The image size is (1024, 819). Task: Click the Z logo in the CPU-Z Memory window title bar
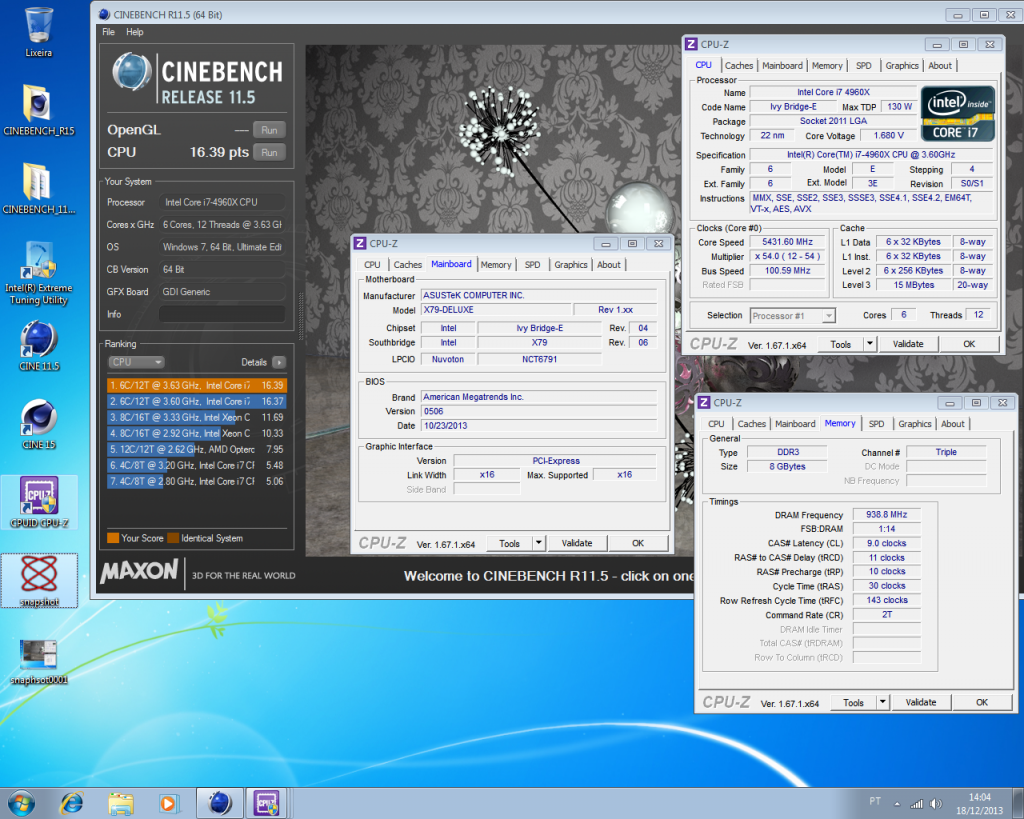[704, 403]
